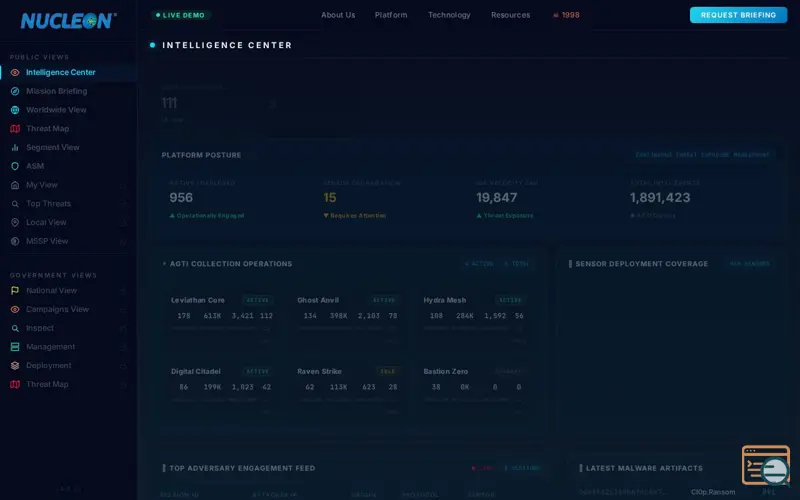
Task: Click the 1,891,423 total events metric
Action: [x=660, y=198]
